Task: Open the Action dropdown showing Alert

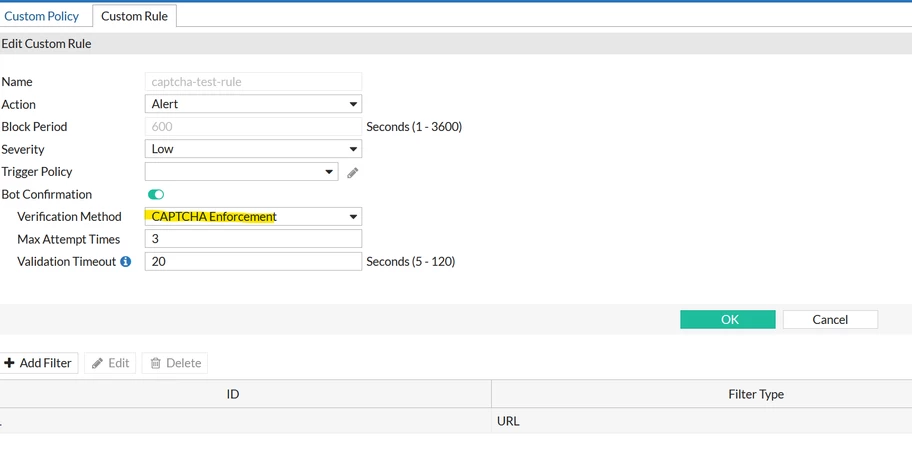Action: point(253,104)
